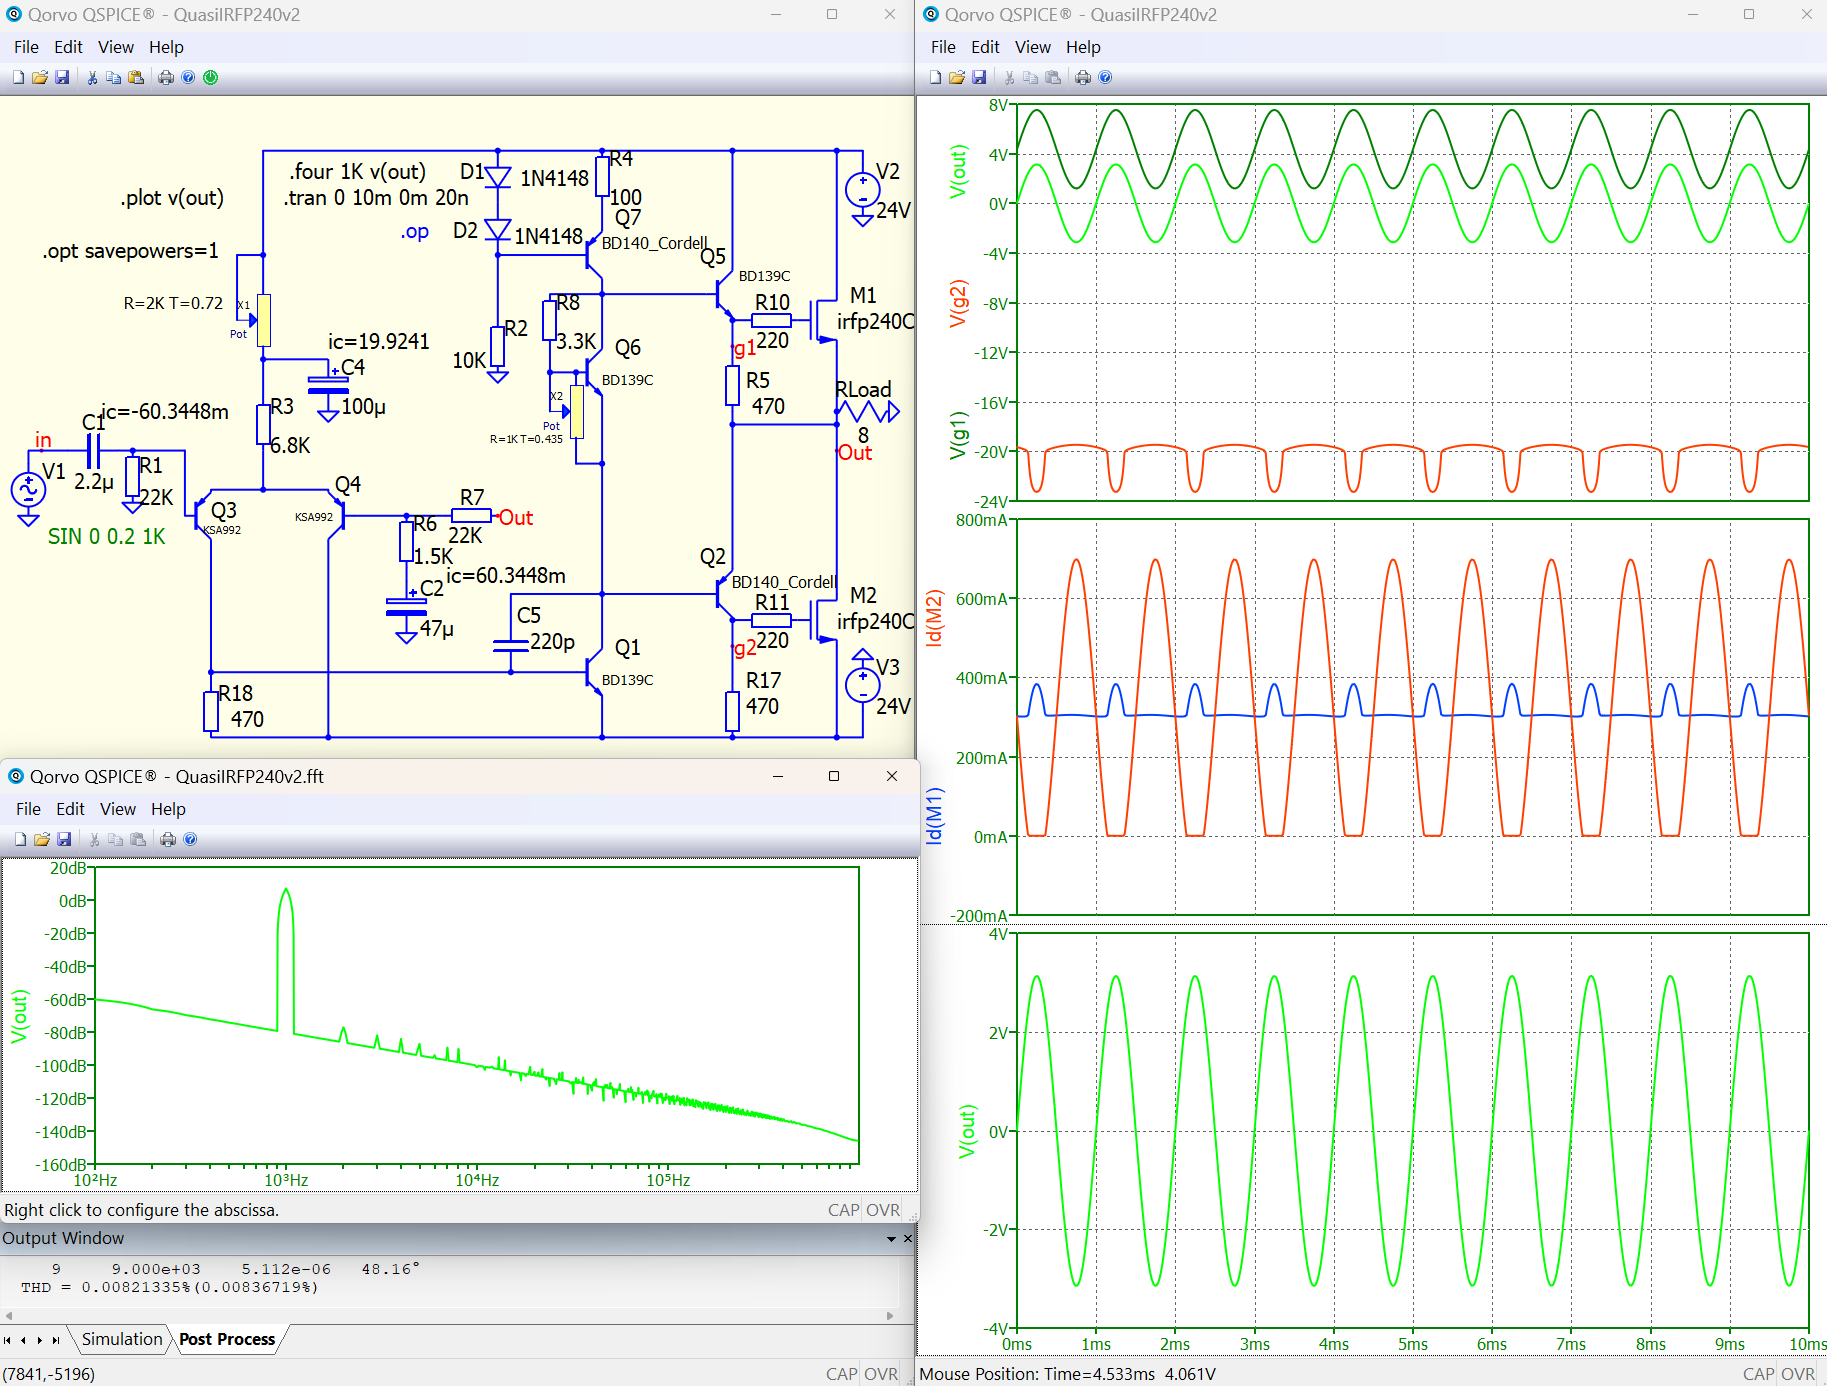Screen dimensions: 1827x1386
Task: Go to previous output tab arrow
Action: click(x=24, y=1340)
